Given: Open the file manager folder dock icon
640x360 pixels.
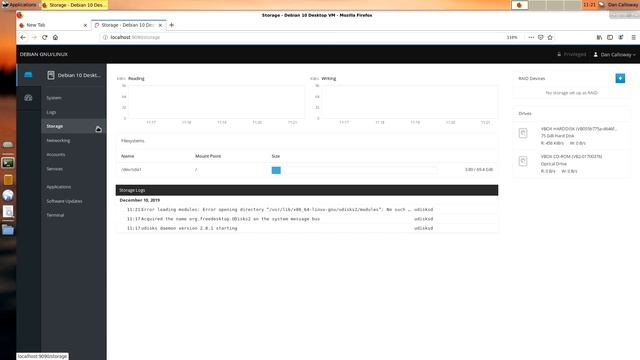Looking at the screenshot, I should [8, 230].
